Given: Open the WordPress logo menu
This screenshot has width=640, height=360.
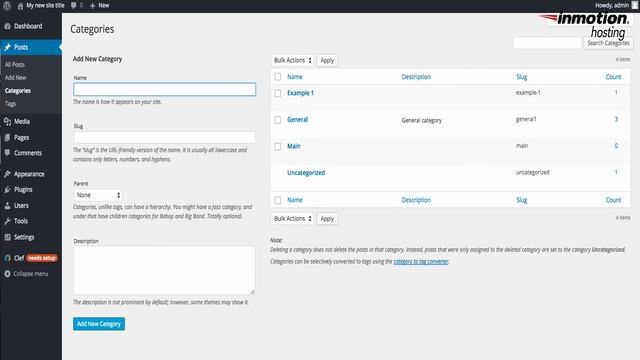Looking at the screenshot, I should [x=7, y=6].
